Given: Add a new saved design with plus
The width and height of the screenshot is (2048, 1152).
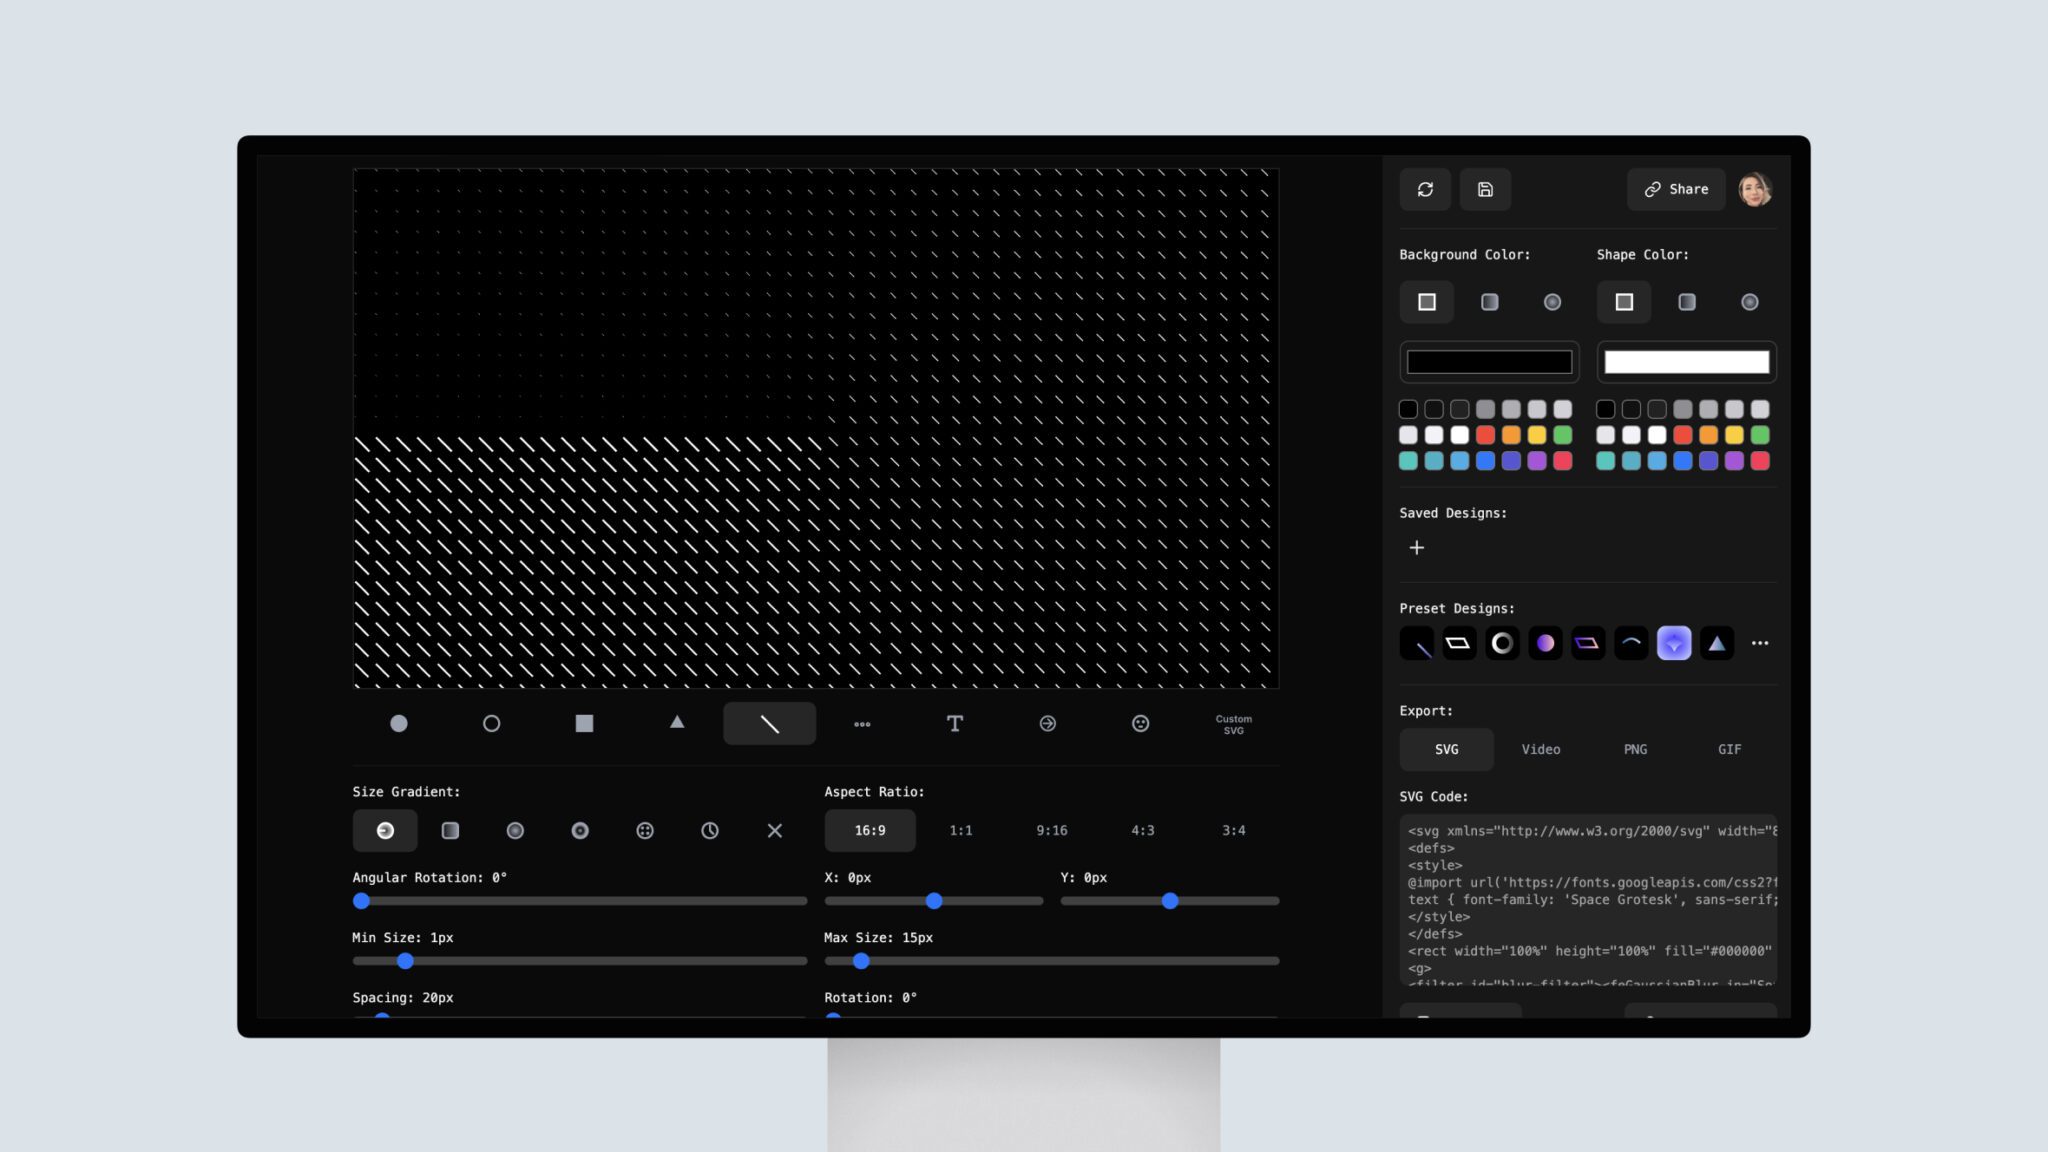Looking at the screenshot, I should pos(1416,547).
